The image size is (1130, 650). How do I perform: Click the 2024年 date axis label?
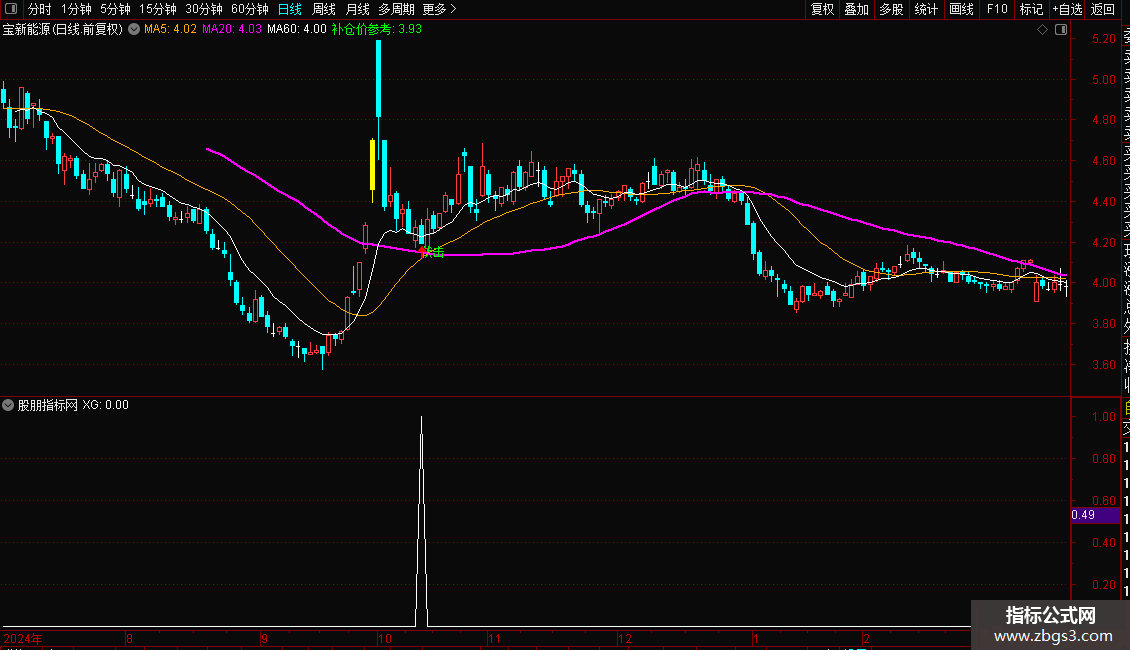pyautogui.click(x=23, y=638)
